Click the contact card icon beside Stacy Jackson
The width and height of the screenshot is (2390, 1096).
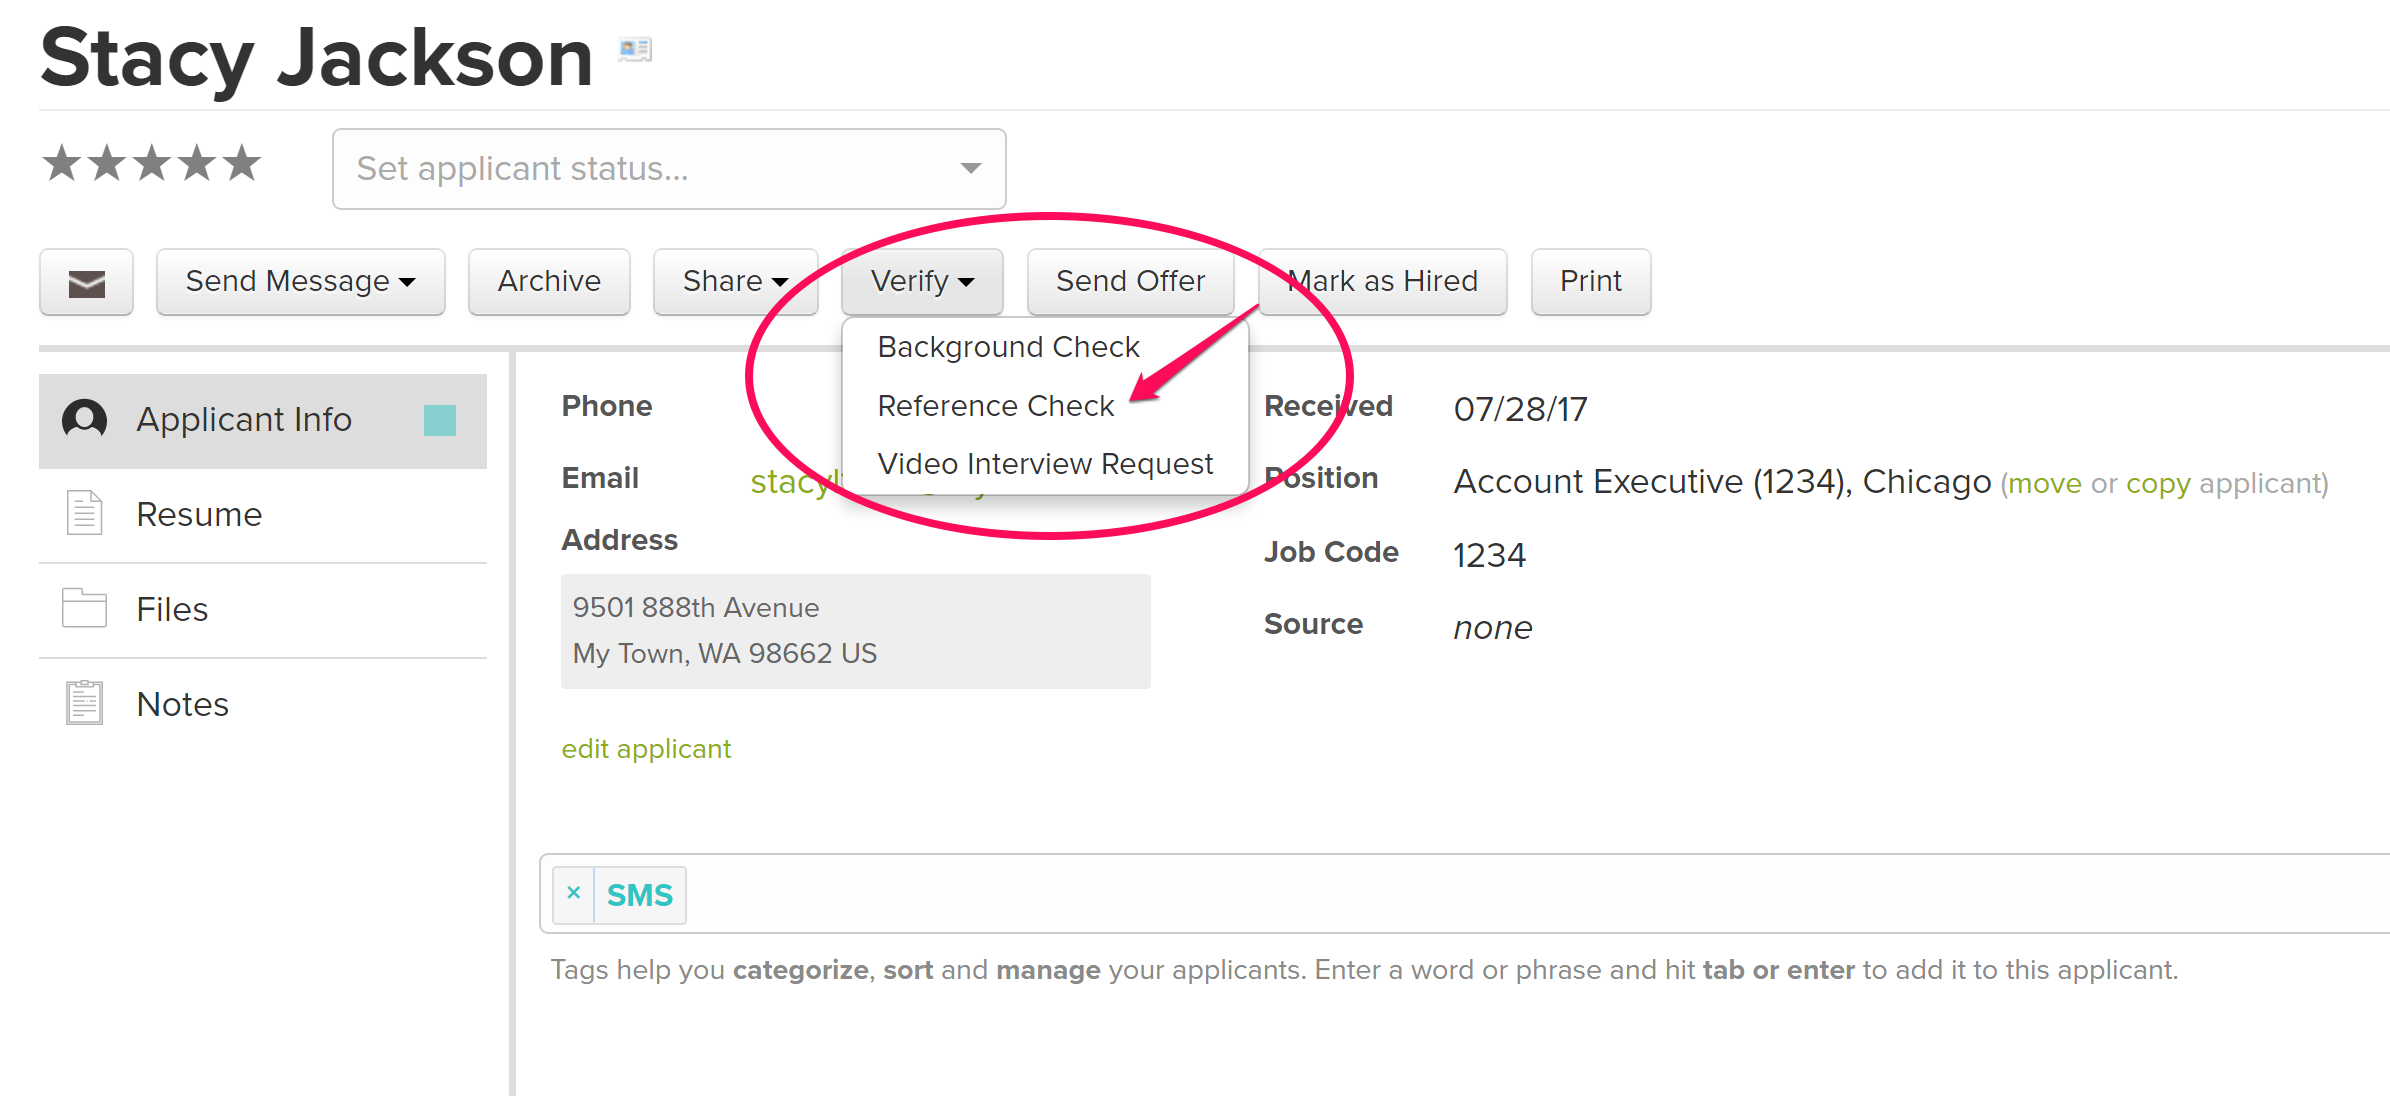tap(634, 48)
